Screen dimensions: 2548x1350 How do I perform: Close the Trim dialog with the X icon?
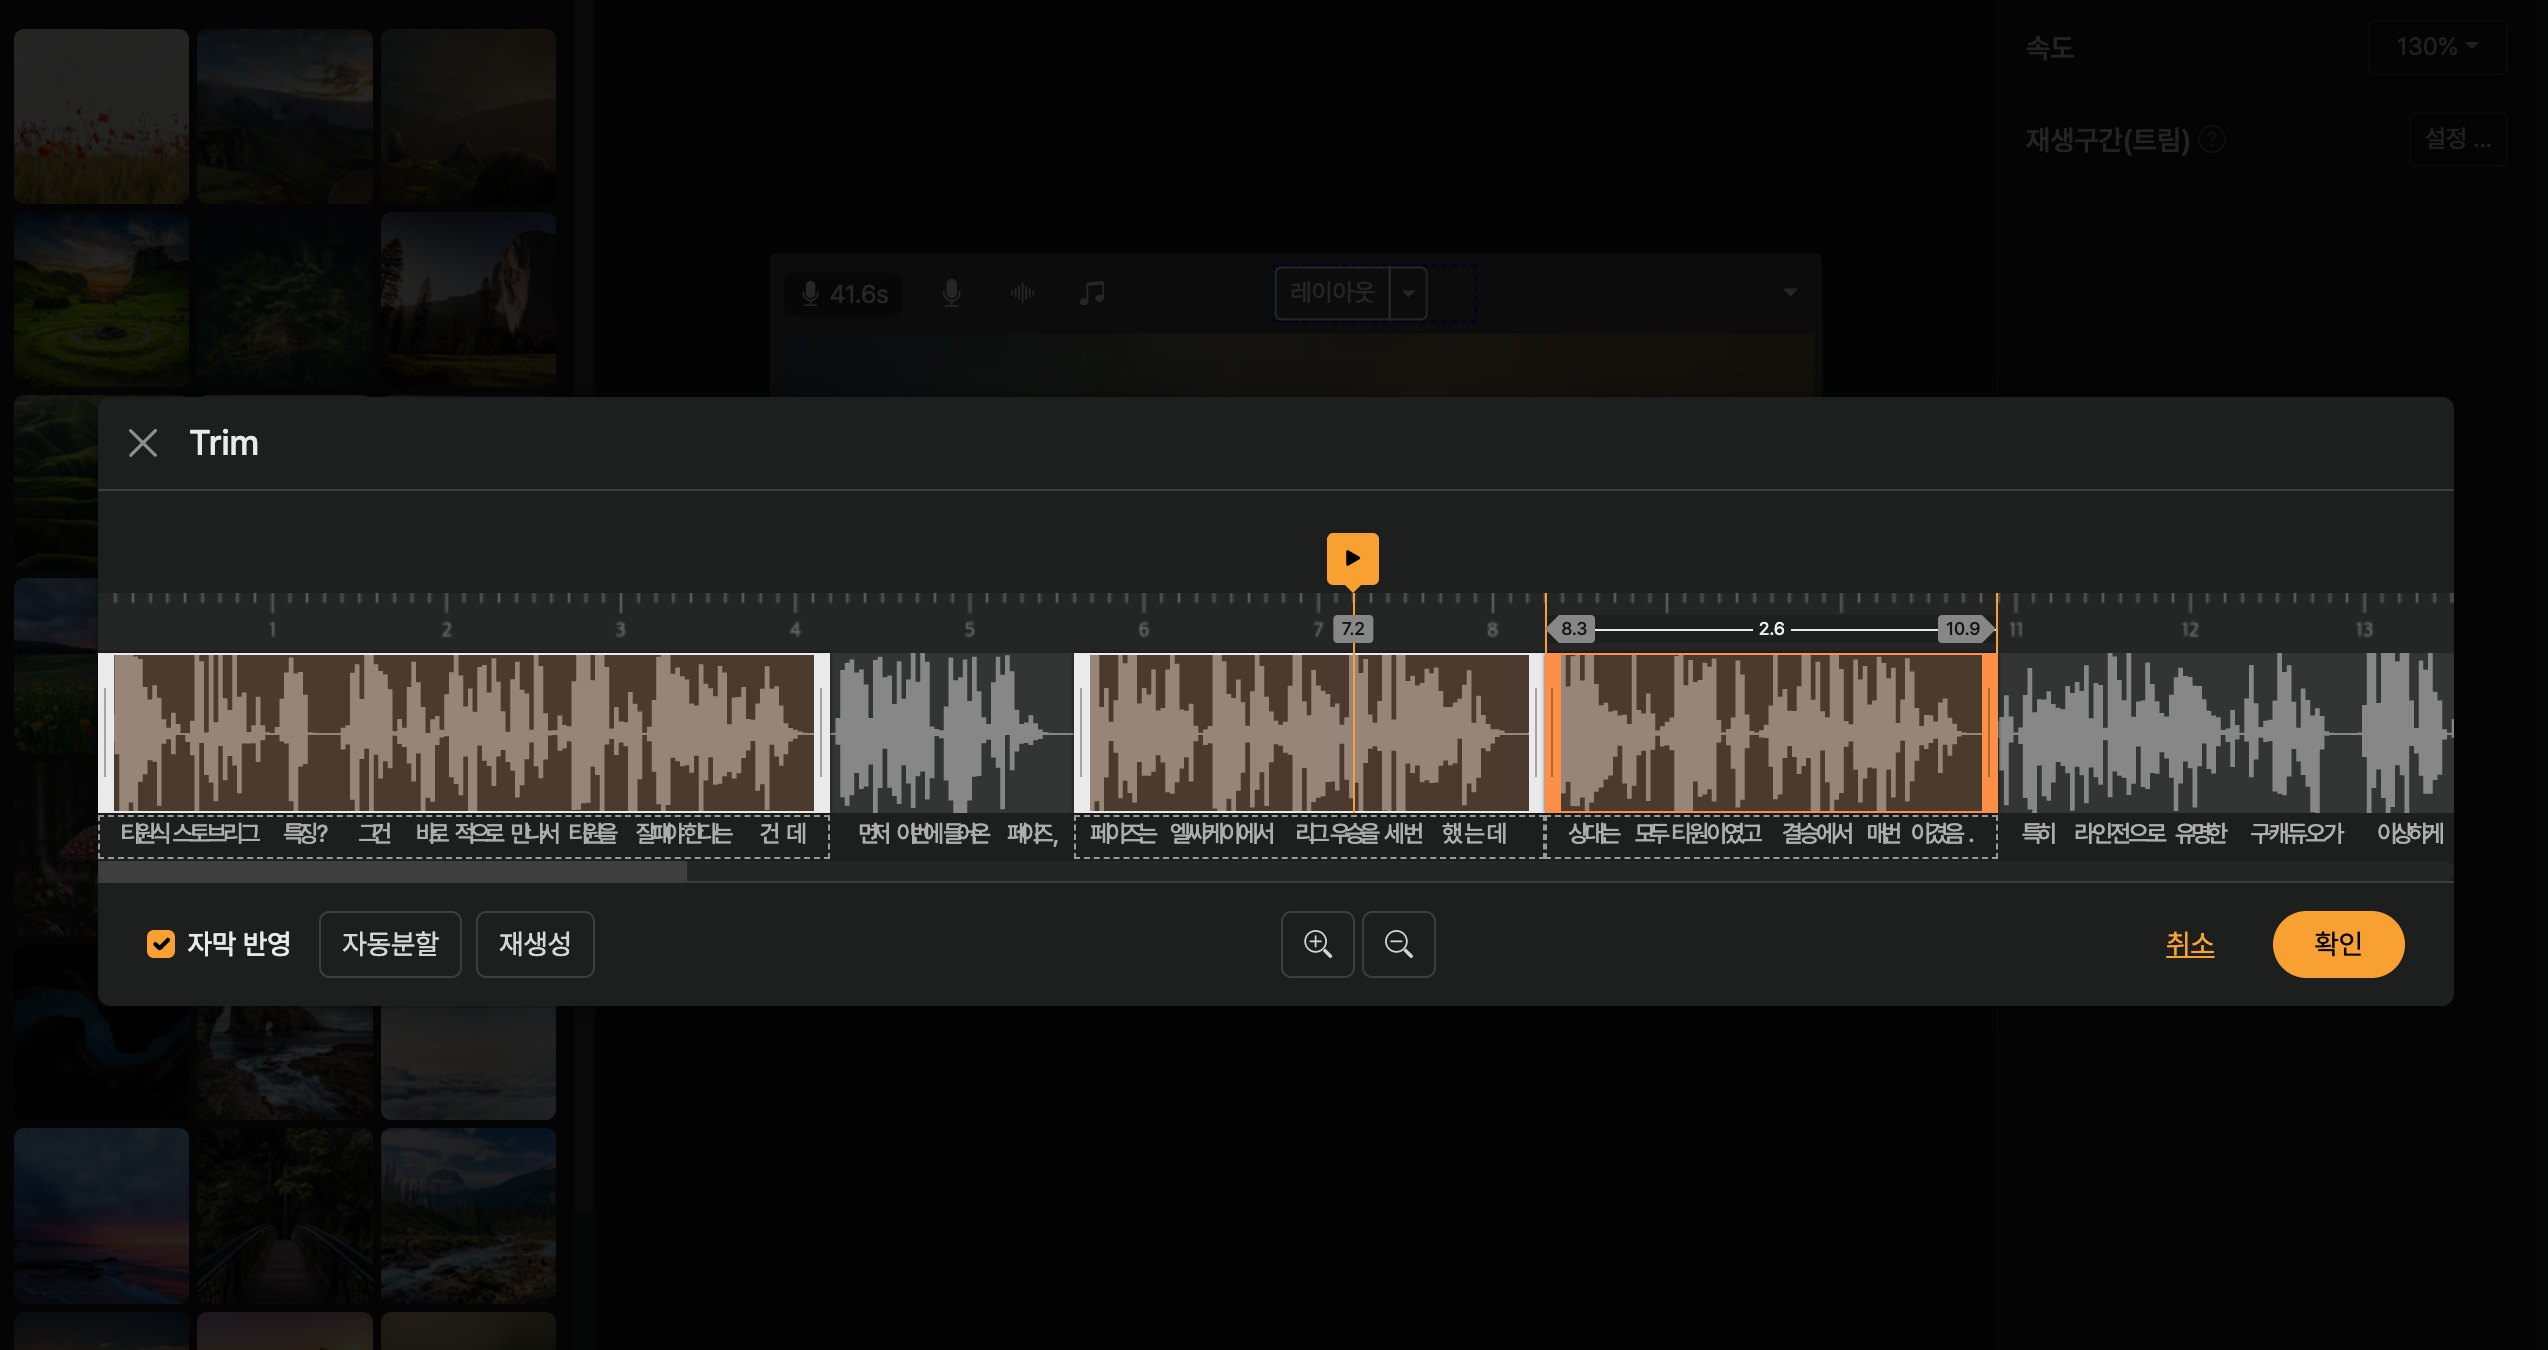pos(143,443)
